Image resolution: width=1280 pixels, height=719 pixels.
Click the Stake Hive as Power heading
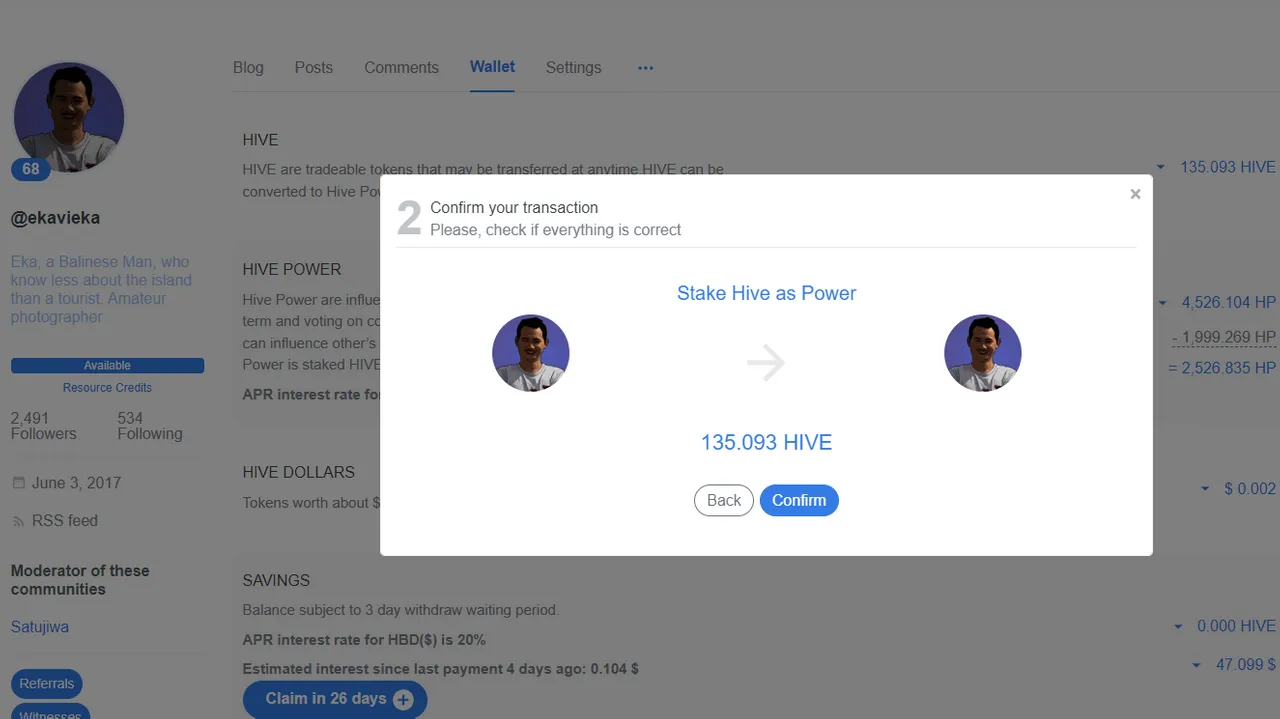point(766,293)
